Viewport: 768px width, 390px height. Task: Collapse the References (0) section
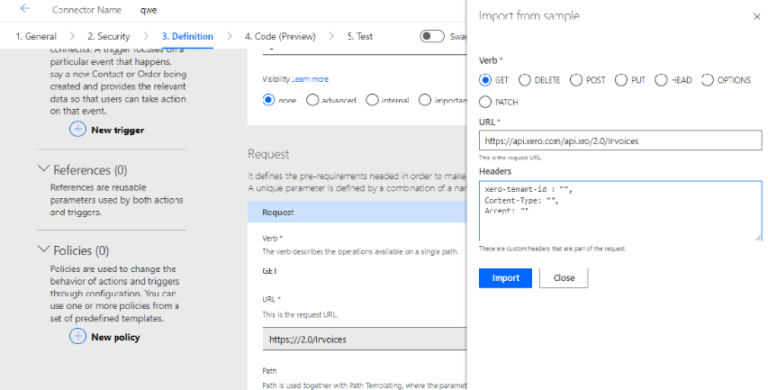[x=44, y=169]
